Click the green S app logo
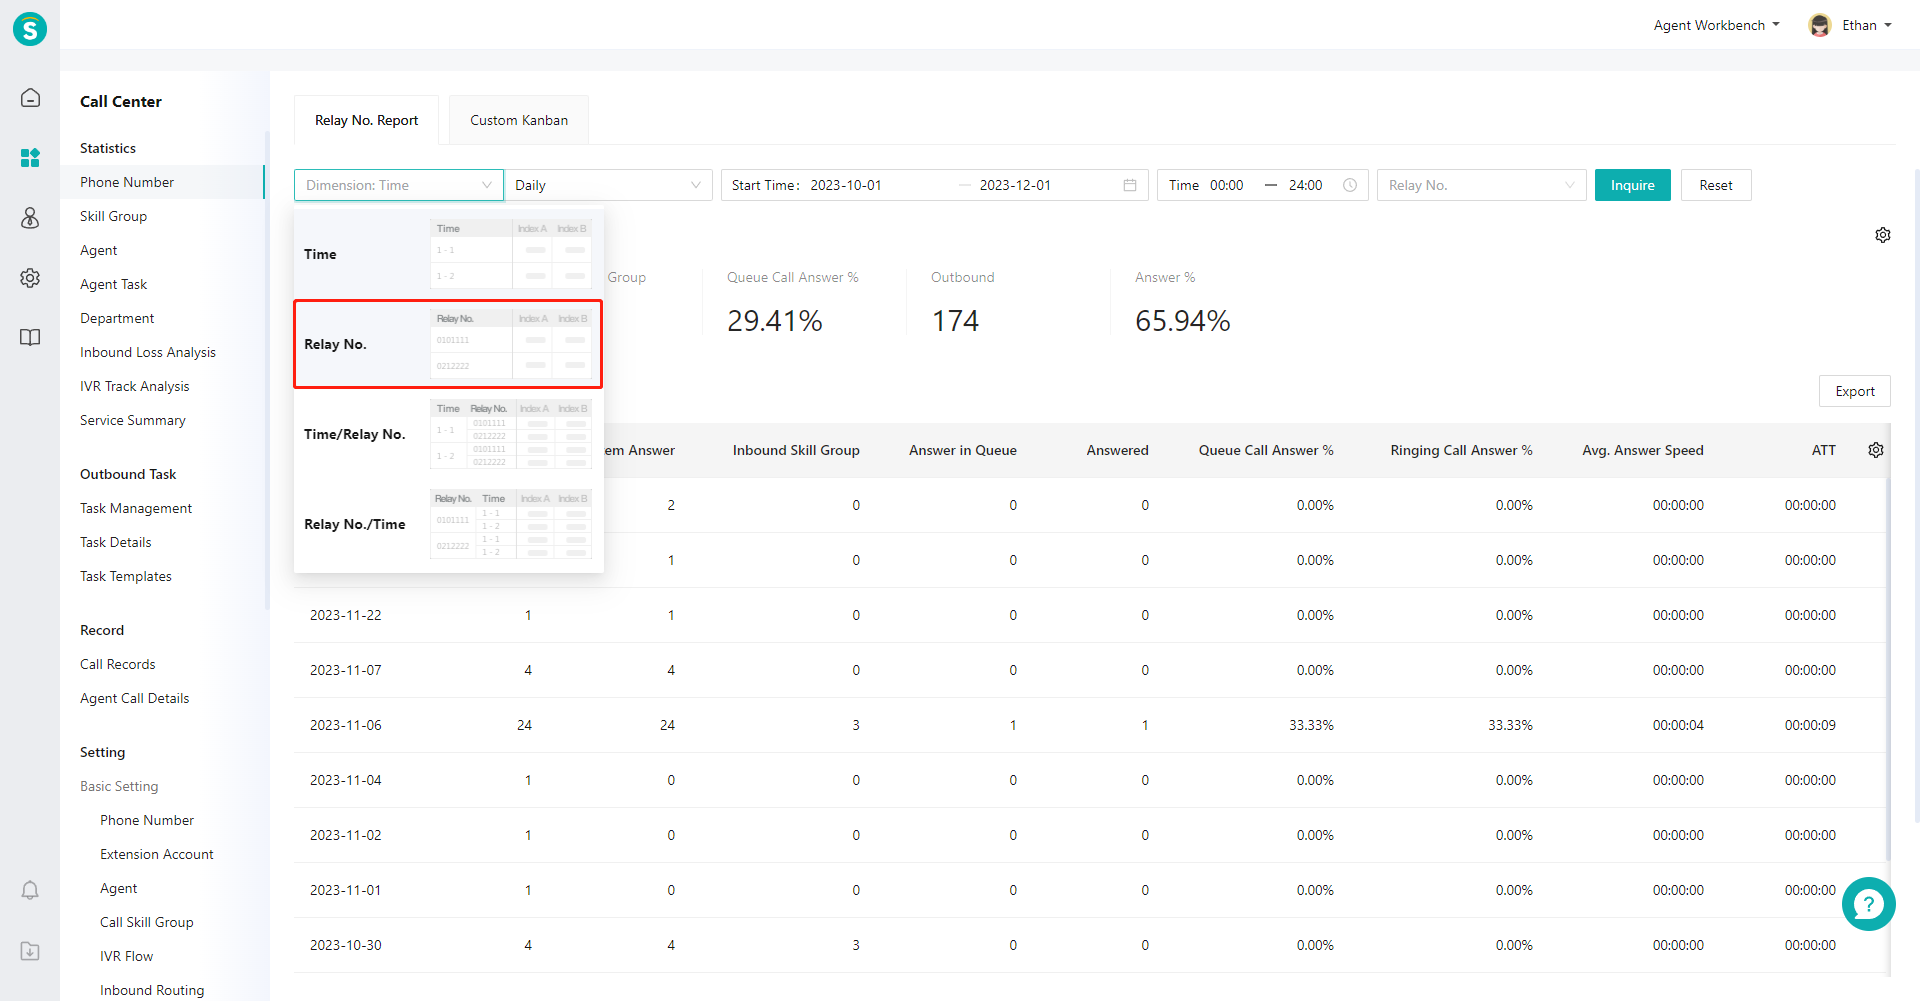 [x=30, y=29]
